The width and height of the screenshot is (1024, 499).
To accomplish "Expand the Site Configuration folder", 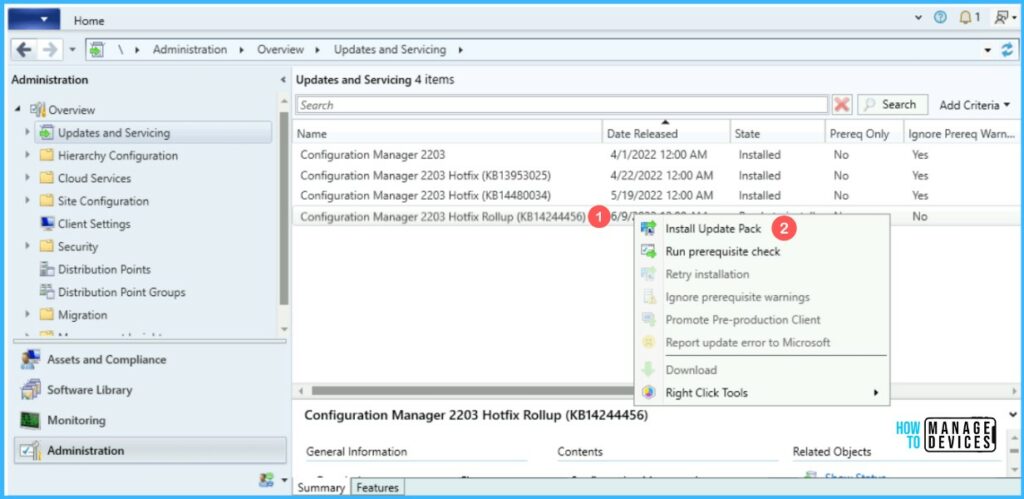I will point(27,201).
